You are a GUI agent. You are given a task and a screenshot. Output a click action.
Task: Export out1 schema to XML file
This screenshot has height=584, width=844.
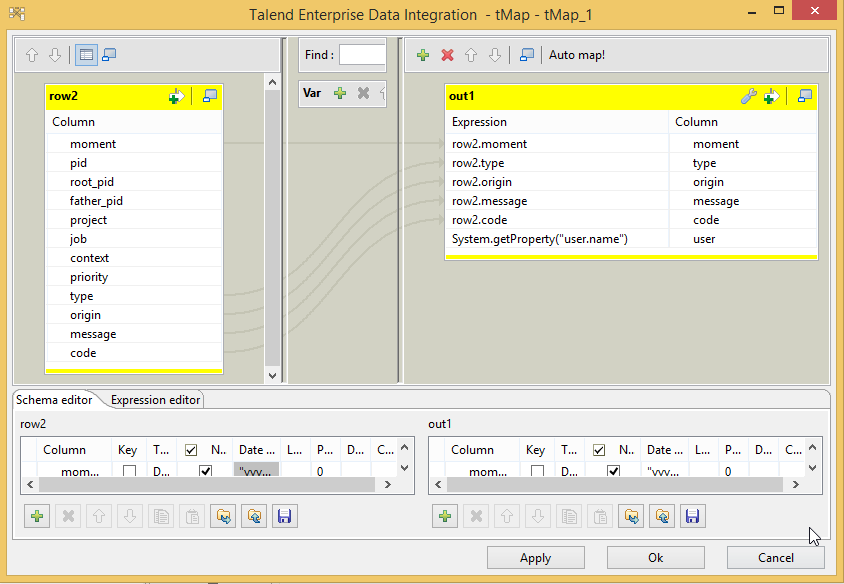(x=662, y=517)
